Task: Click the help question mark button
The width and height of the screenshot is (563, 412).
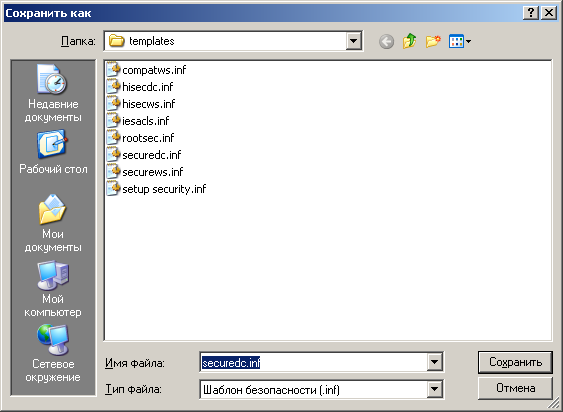Action: (531, 13)
